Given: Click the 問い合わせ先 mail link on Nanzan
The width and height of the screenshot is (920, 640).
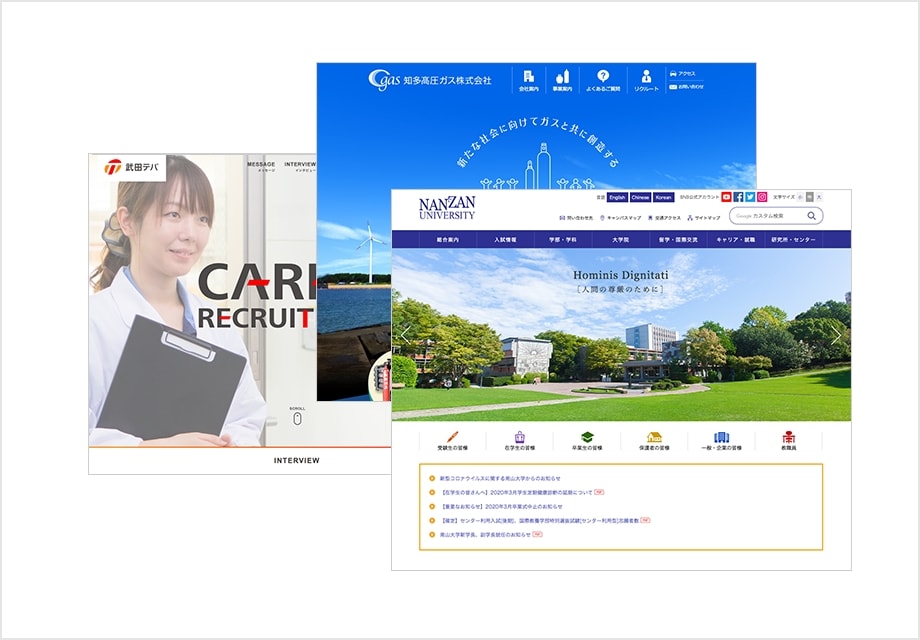Looking at the screenshot, I should coord(576,218).
